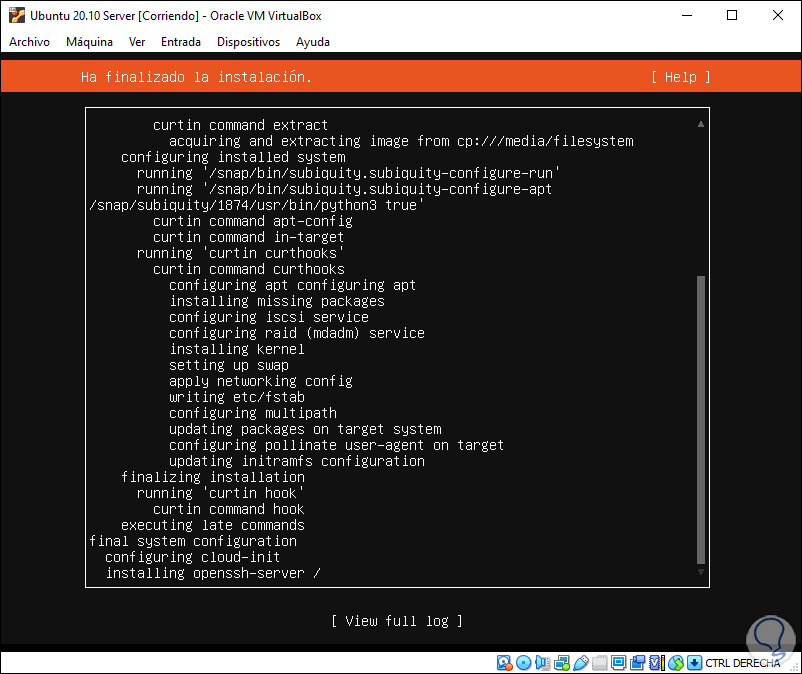
Task: Click the 'setting up swap' log line
Action: pos(229,365)
